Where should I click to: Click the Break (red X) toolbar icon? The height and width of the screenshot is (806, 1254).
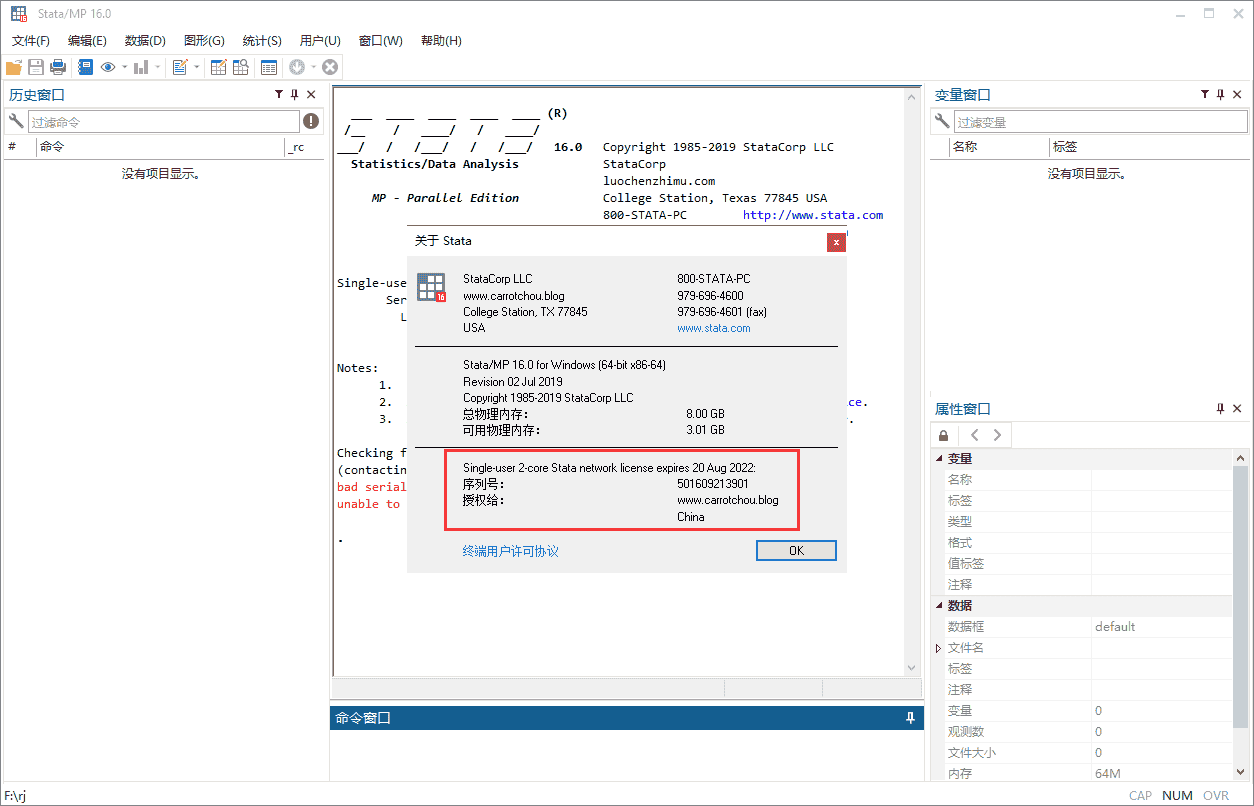click(x=330, y=66)
